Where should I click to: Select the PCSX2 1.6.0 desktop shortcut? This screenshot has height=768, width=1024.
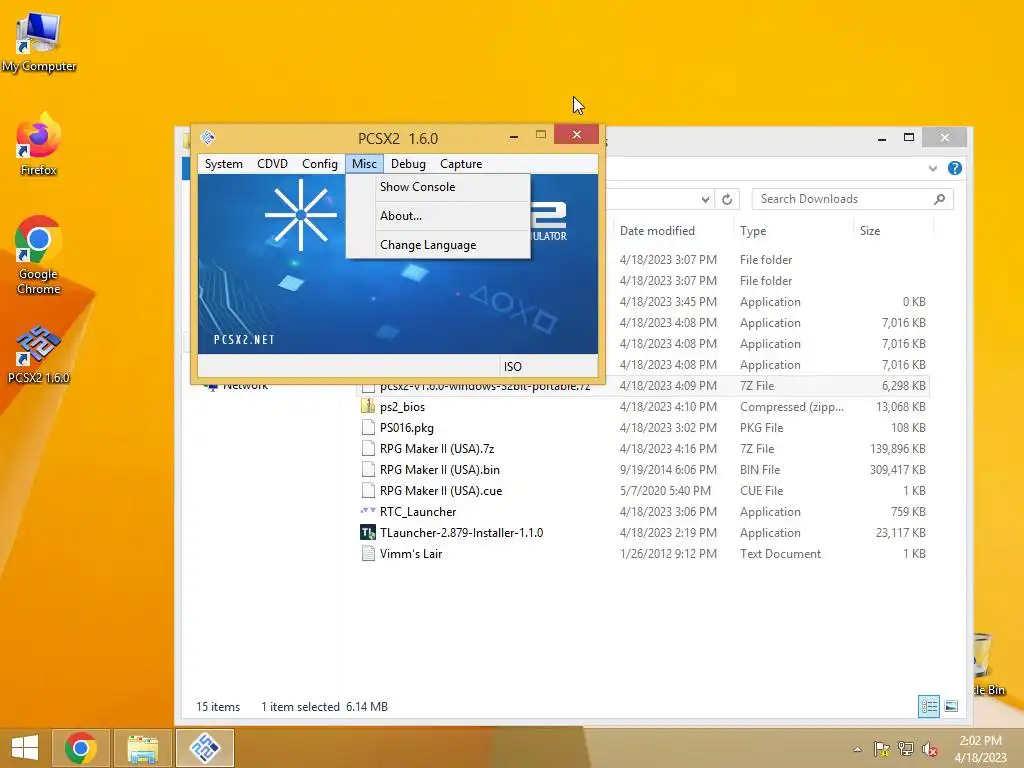point(39,355)
